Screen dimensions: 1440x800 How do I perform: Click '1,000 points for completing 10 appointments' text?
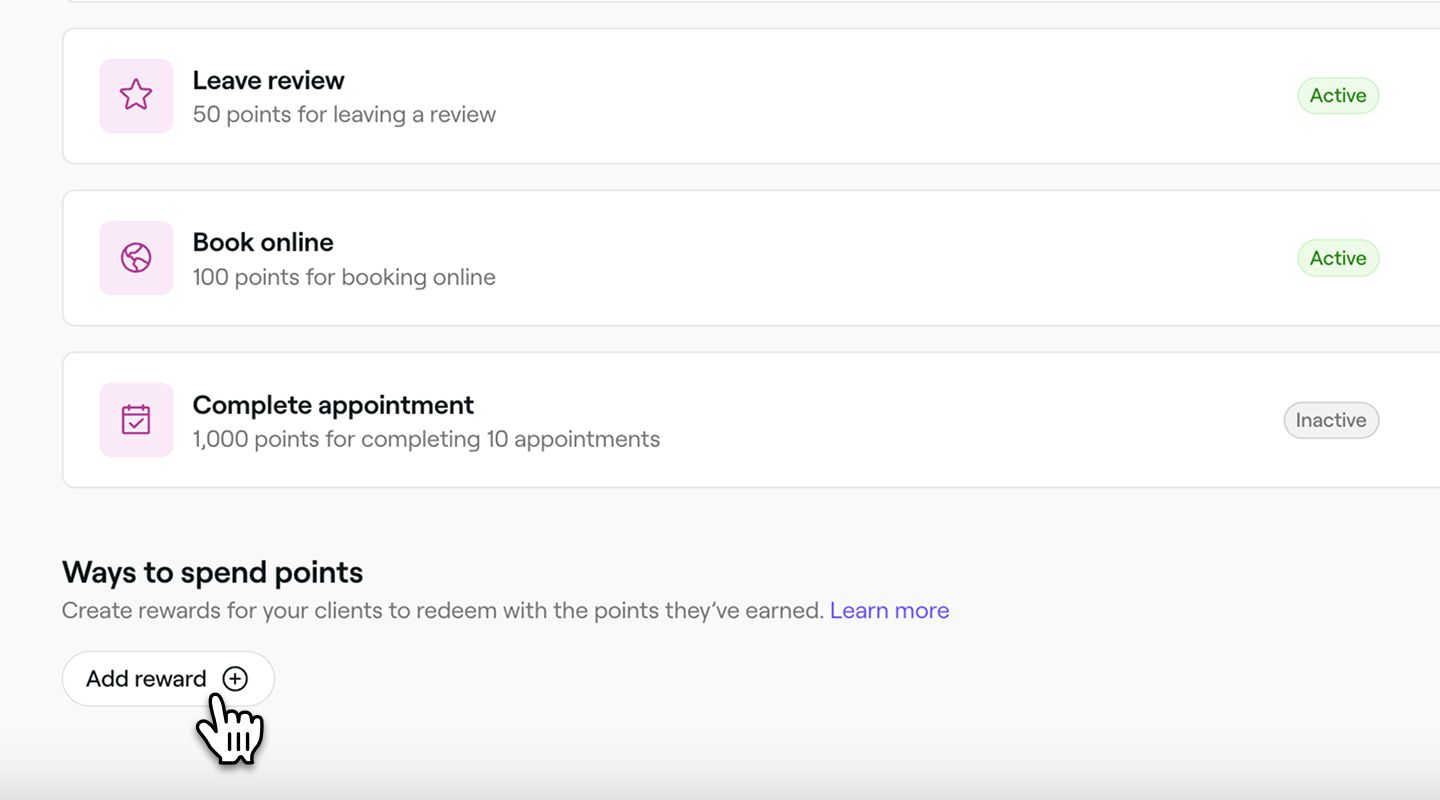[x=426, y=439]
